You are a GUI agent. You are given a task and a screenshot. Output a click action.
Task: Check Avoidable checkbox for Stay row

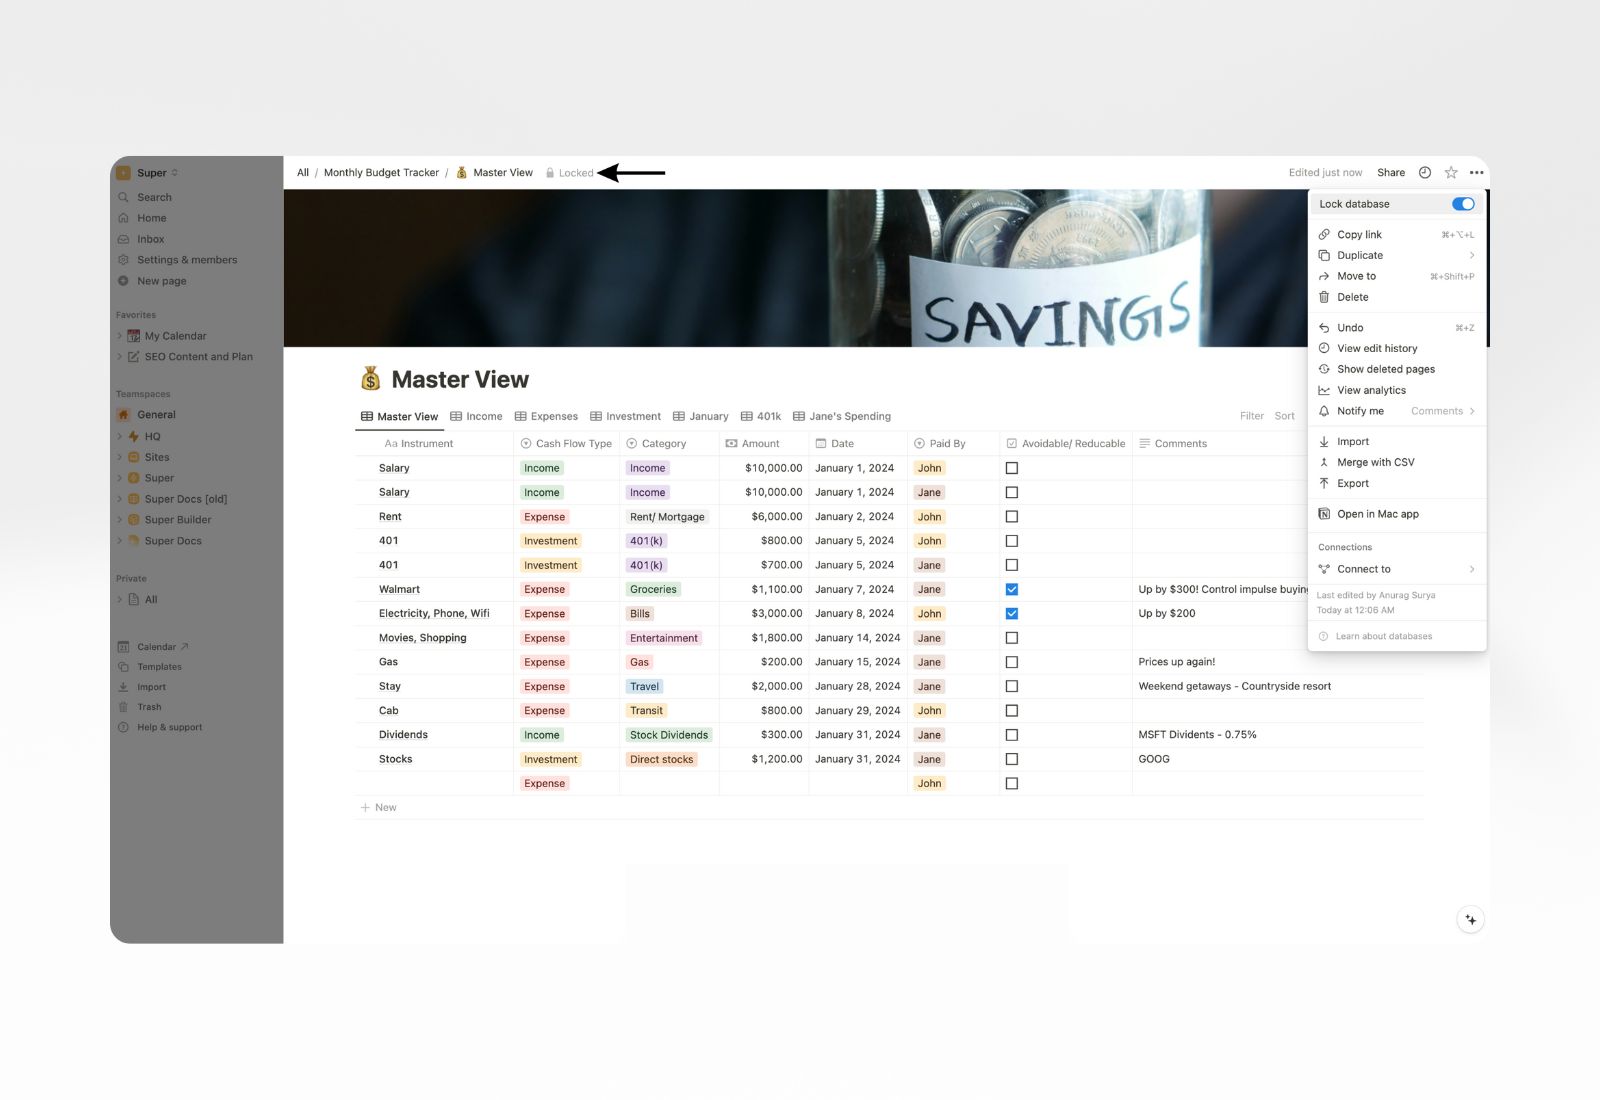tap(1012, 686)
